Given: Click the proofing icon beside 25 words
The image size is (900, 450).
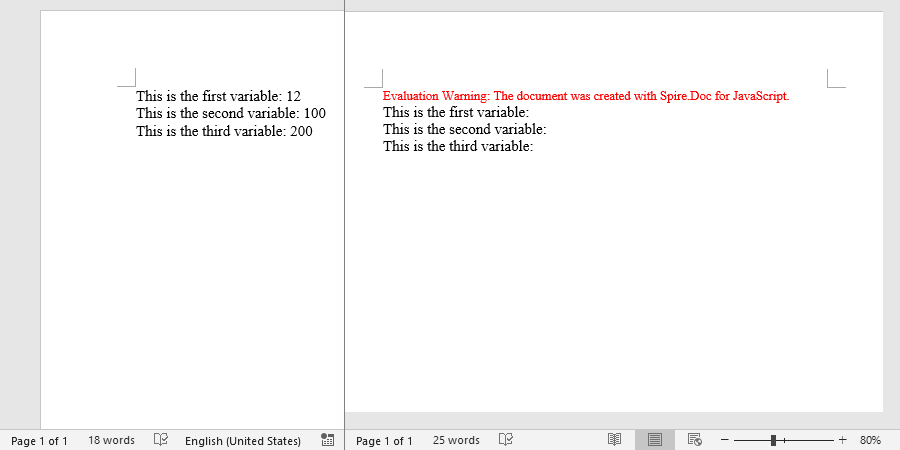Looking at the screenshot, I should coord(506,440).
